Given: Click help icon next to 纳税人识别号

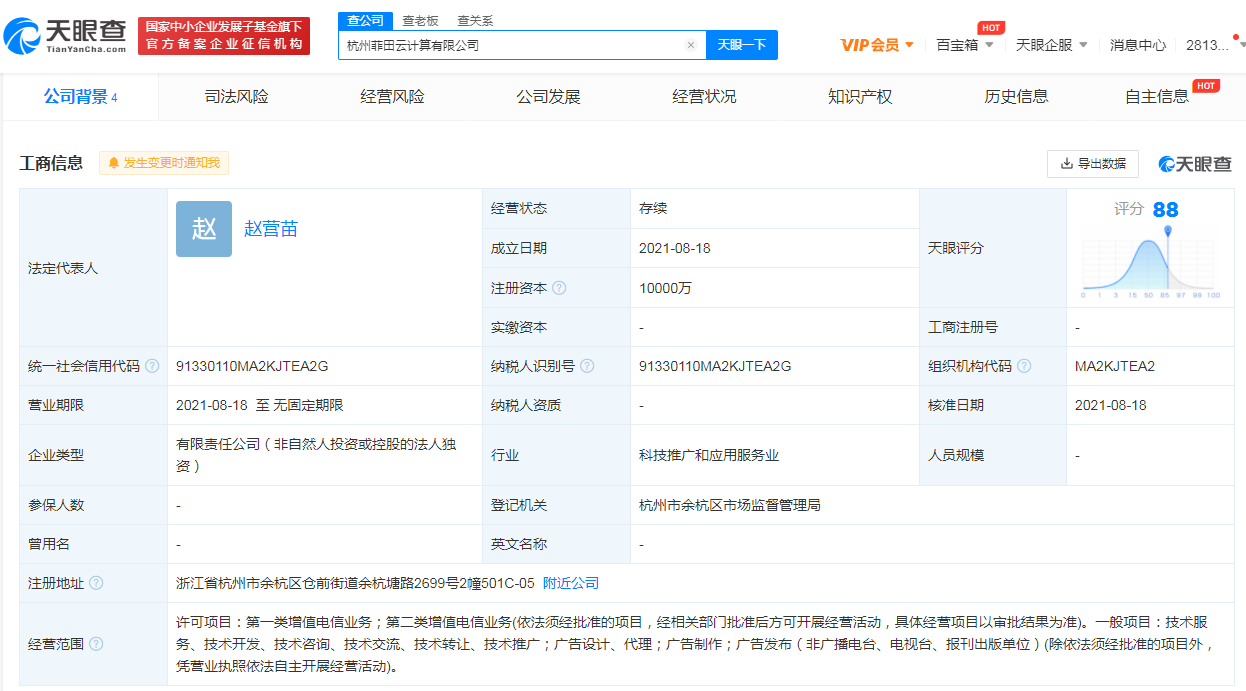Looking at the screenshot, I should 587,366.
